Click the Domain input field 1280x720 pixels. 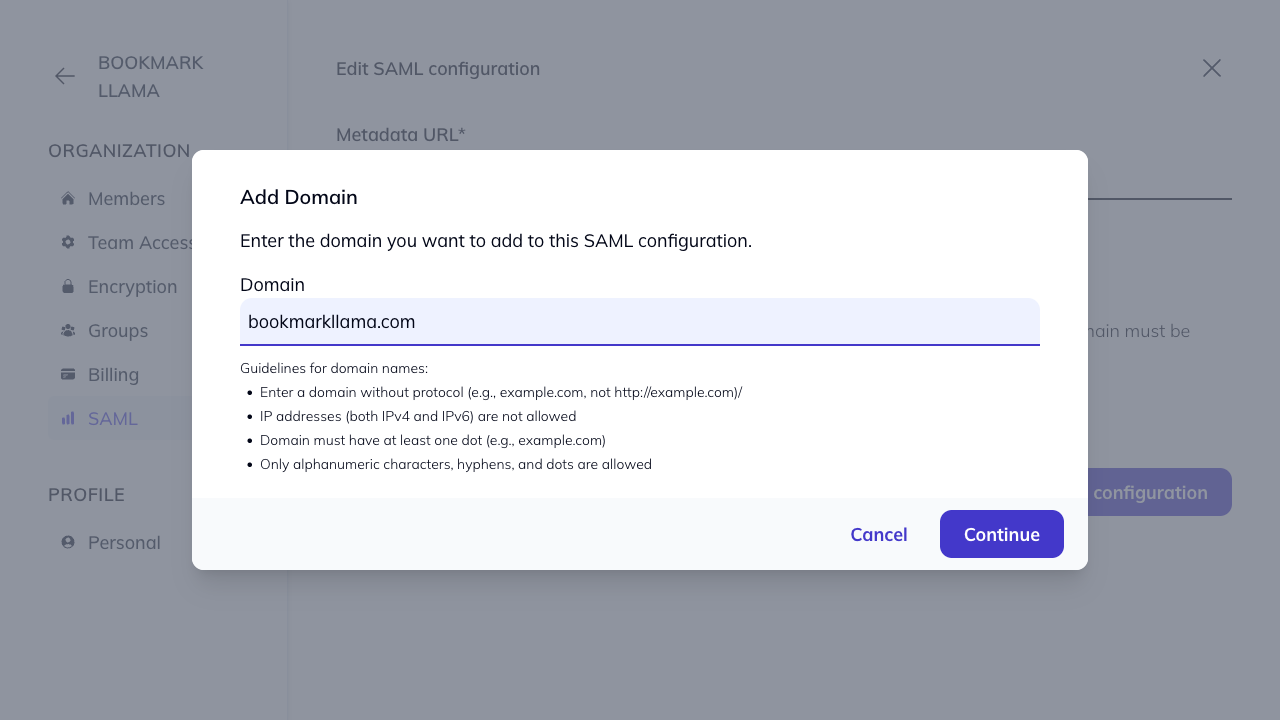click(x=640, y=322)
